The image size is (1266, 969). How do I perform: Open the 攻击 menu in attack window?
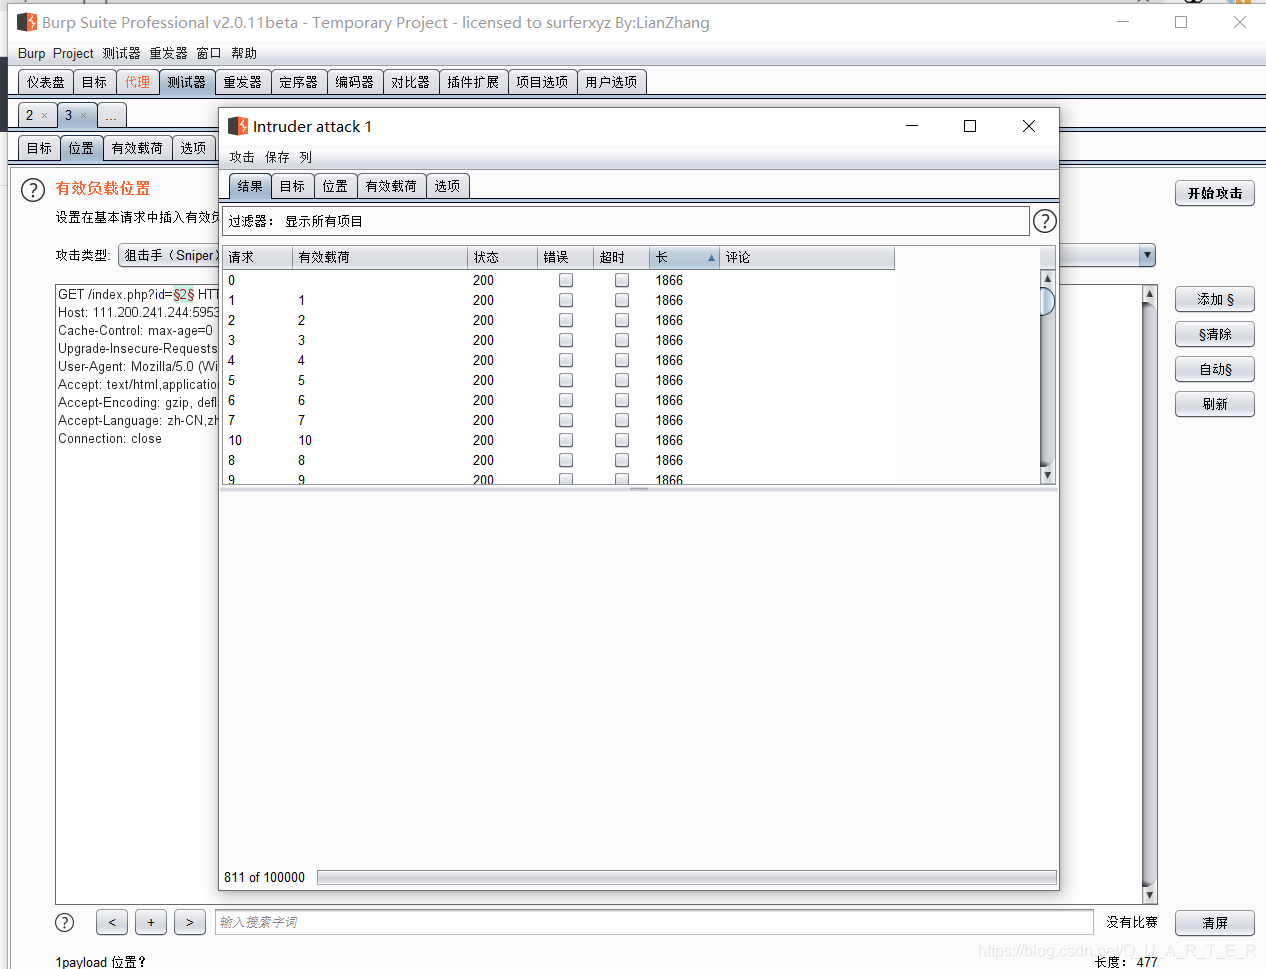242,157
